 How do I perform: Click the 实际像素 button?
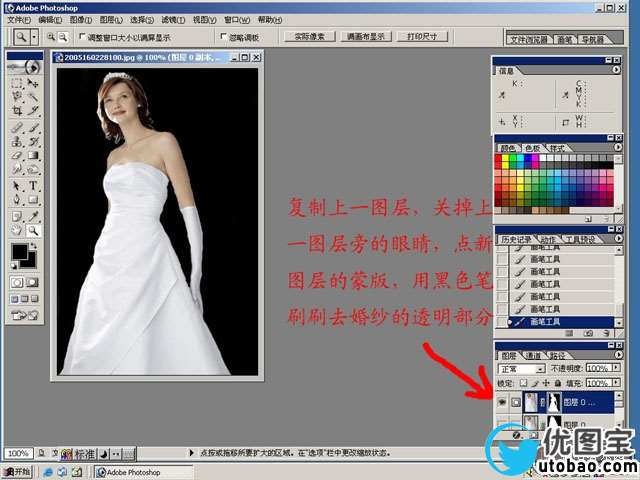pyautogui.click(x=309, y=36)
